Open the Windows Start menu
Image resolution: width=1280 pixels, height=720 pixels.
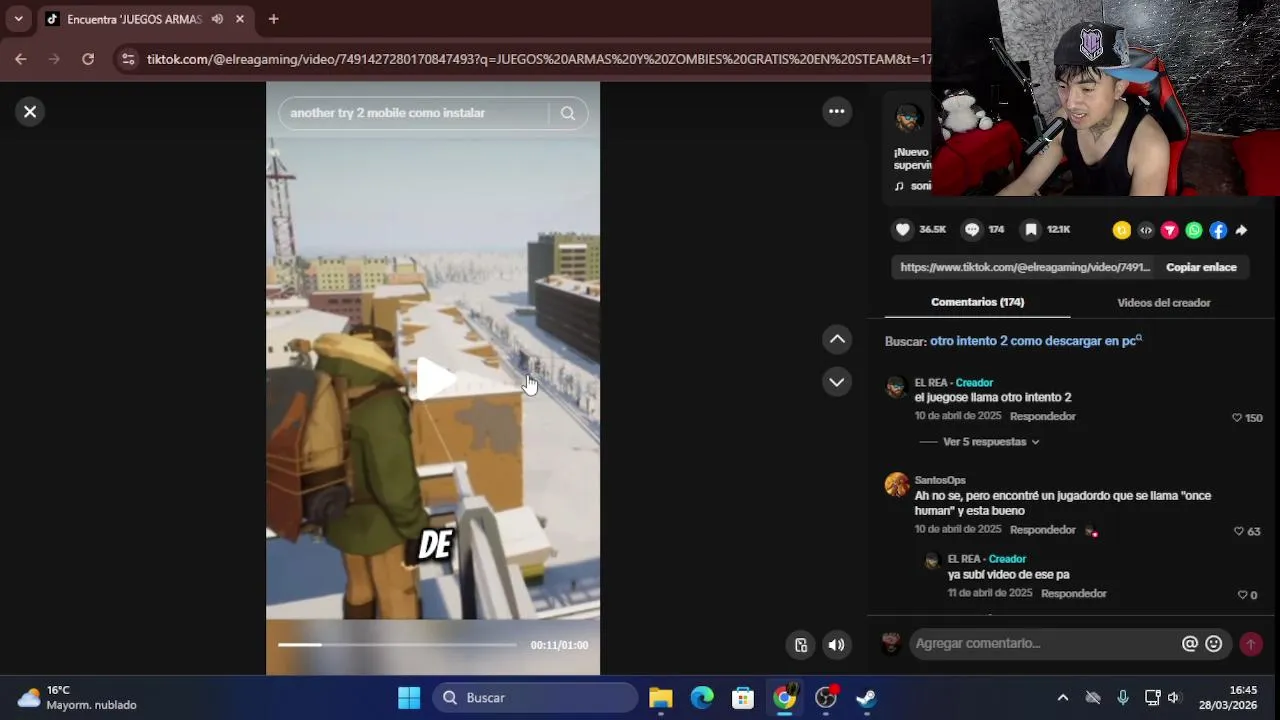409,698
